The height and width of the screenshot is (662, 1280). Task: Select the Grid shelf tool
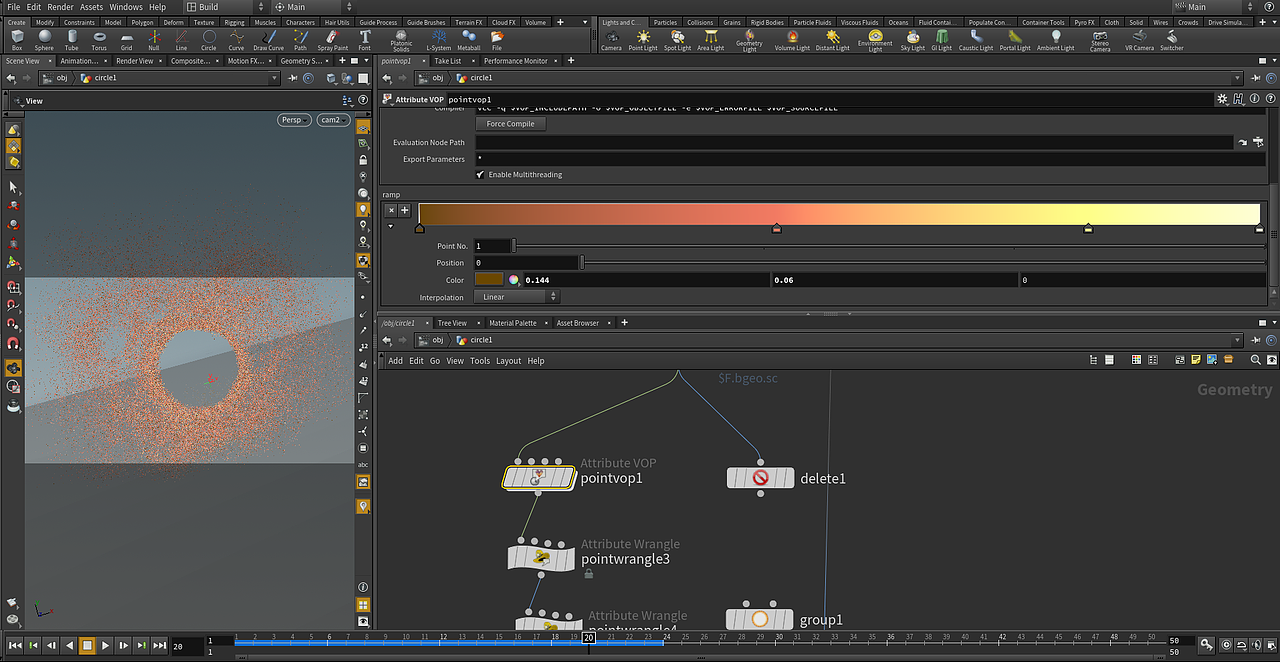coord(126,40)
